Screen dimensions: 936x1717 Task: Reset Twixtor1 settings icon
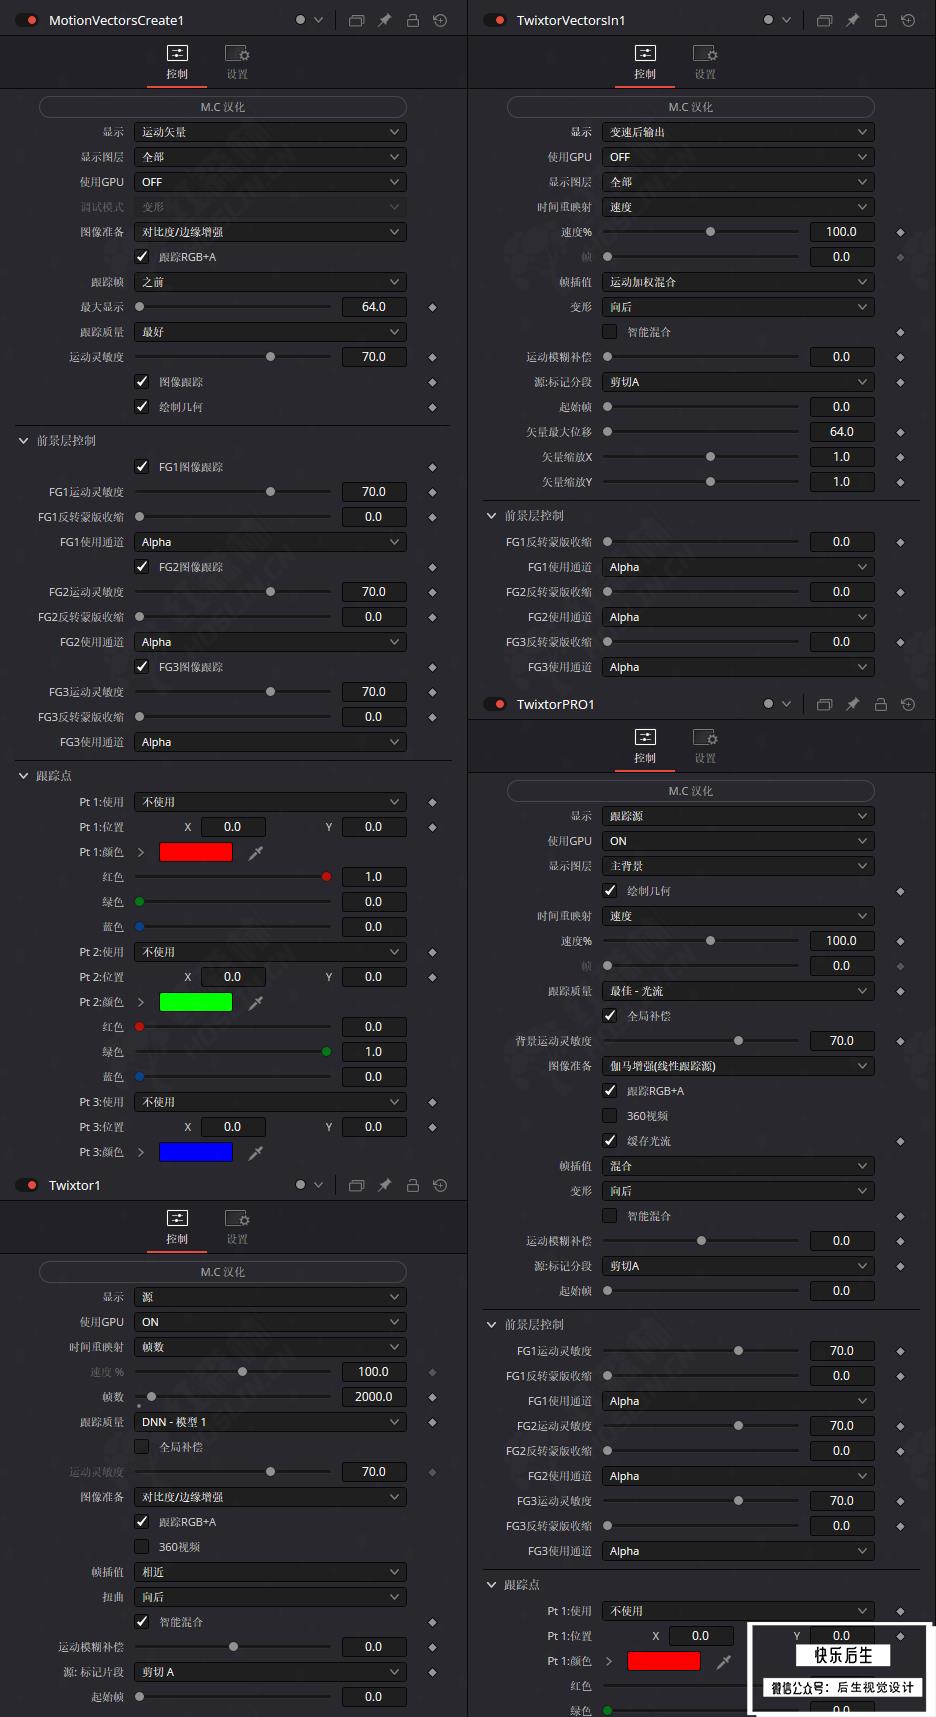point(440,1185)
